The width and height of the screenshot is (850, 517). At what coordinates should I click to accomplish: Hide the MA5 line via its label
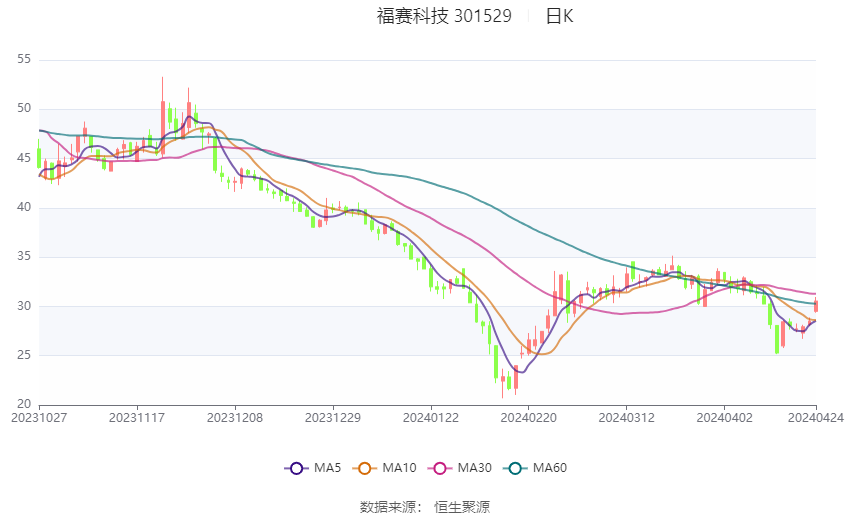pyautogui.click(x=327, y=468)
